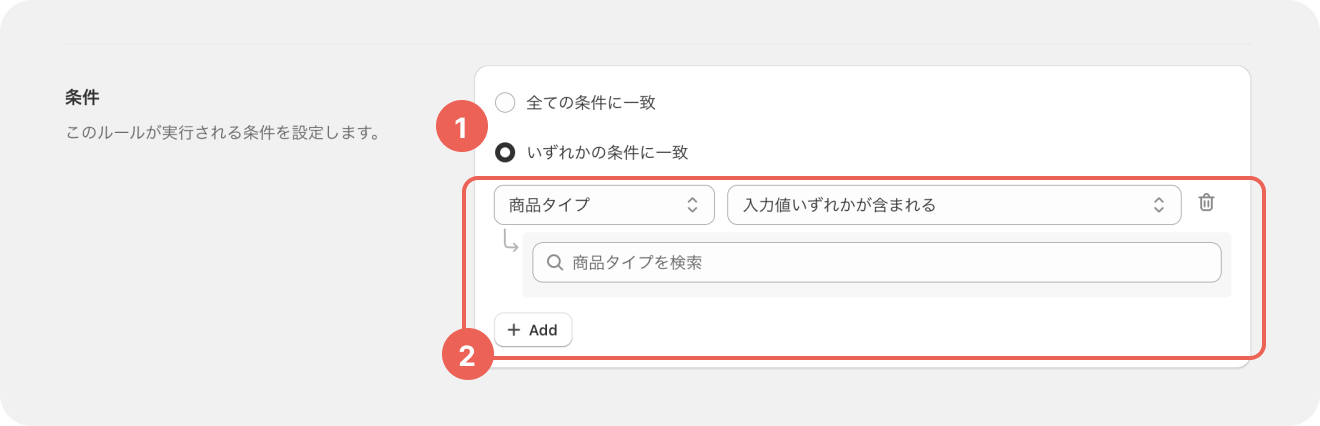Click the 条件 section heading

81,98
